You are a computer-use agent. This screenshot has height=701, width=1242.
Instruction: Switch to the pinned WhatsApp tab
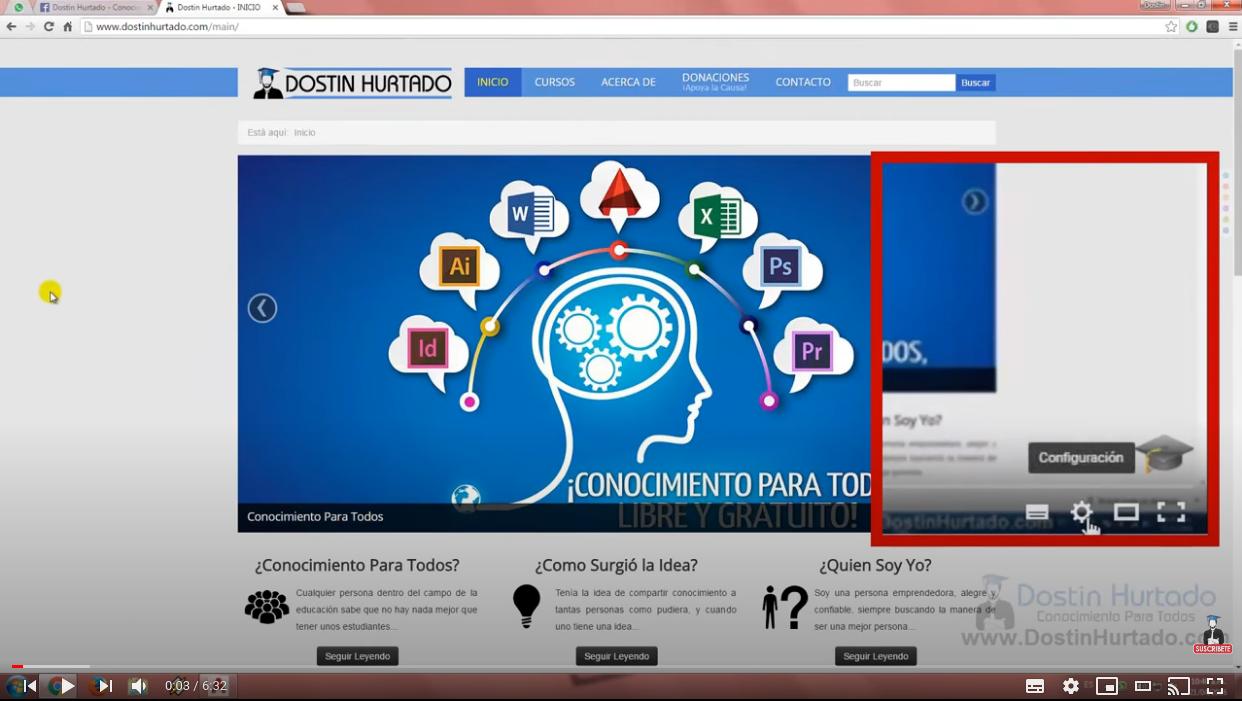tap(18, 8)
